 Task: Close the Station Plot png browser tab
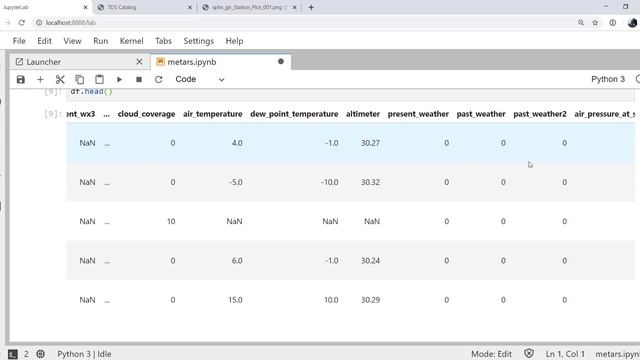(295, 7)
